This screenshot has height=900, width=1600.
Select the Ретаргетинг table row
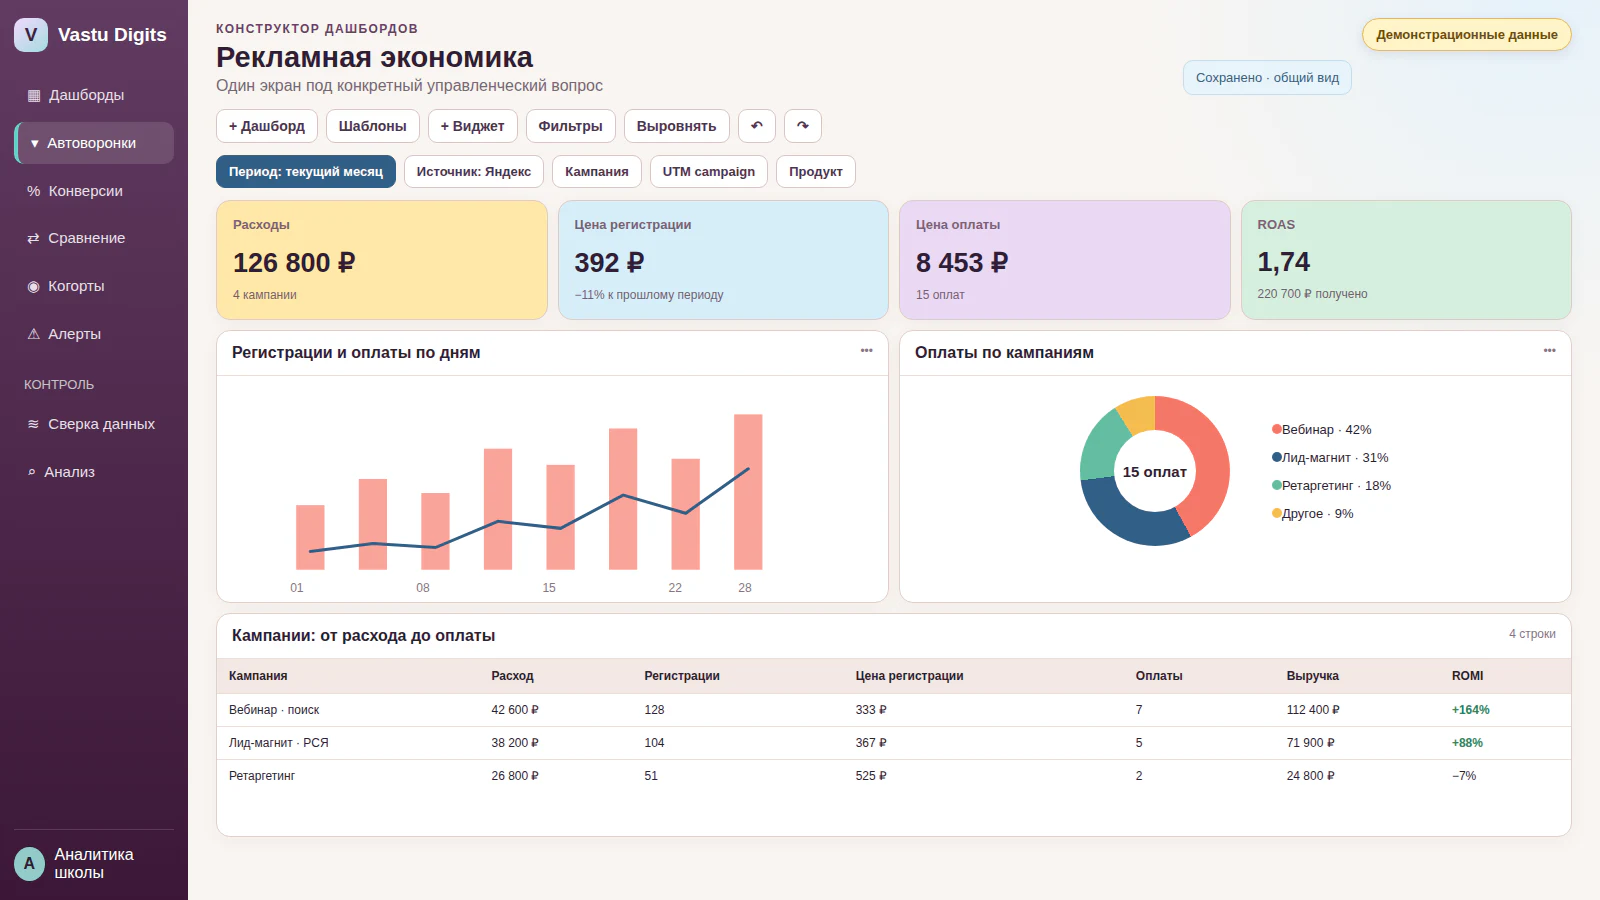coord(894,776)
